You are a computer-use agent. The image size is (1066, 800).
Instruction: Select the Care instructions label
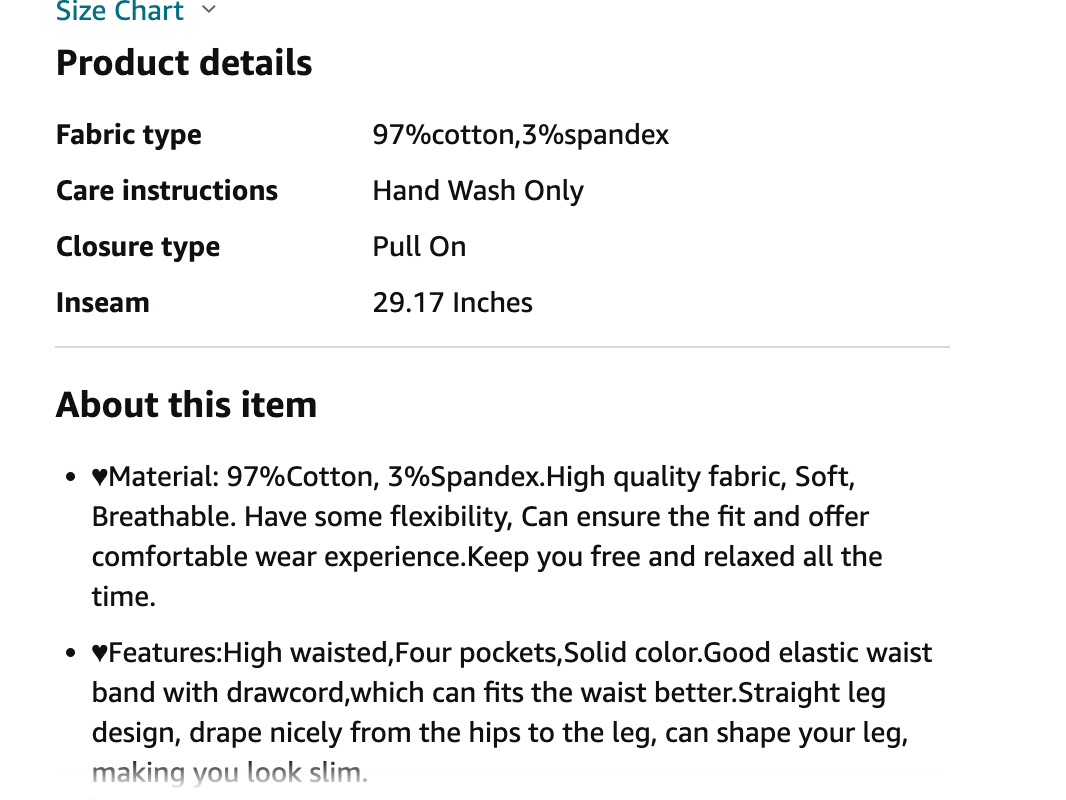click(167, 191)
